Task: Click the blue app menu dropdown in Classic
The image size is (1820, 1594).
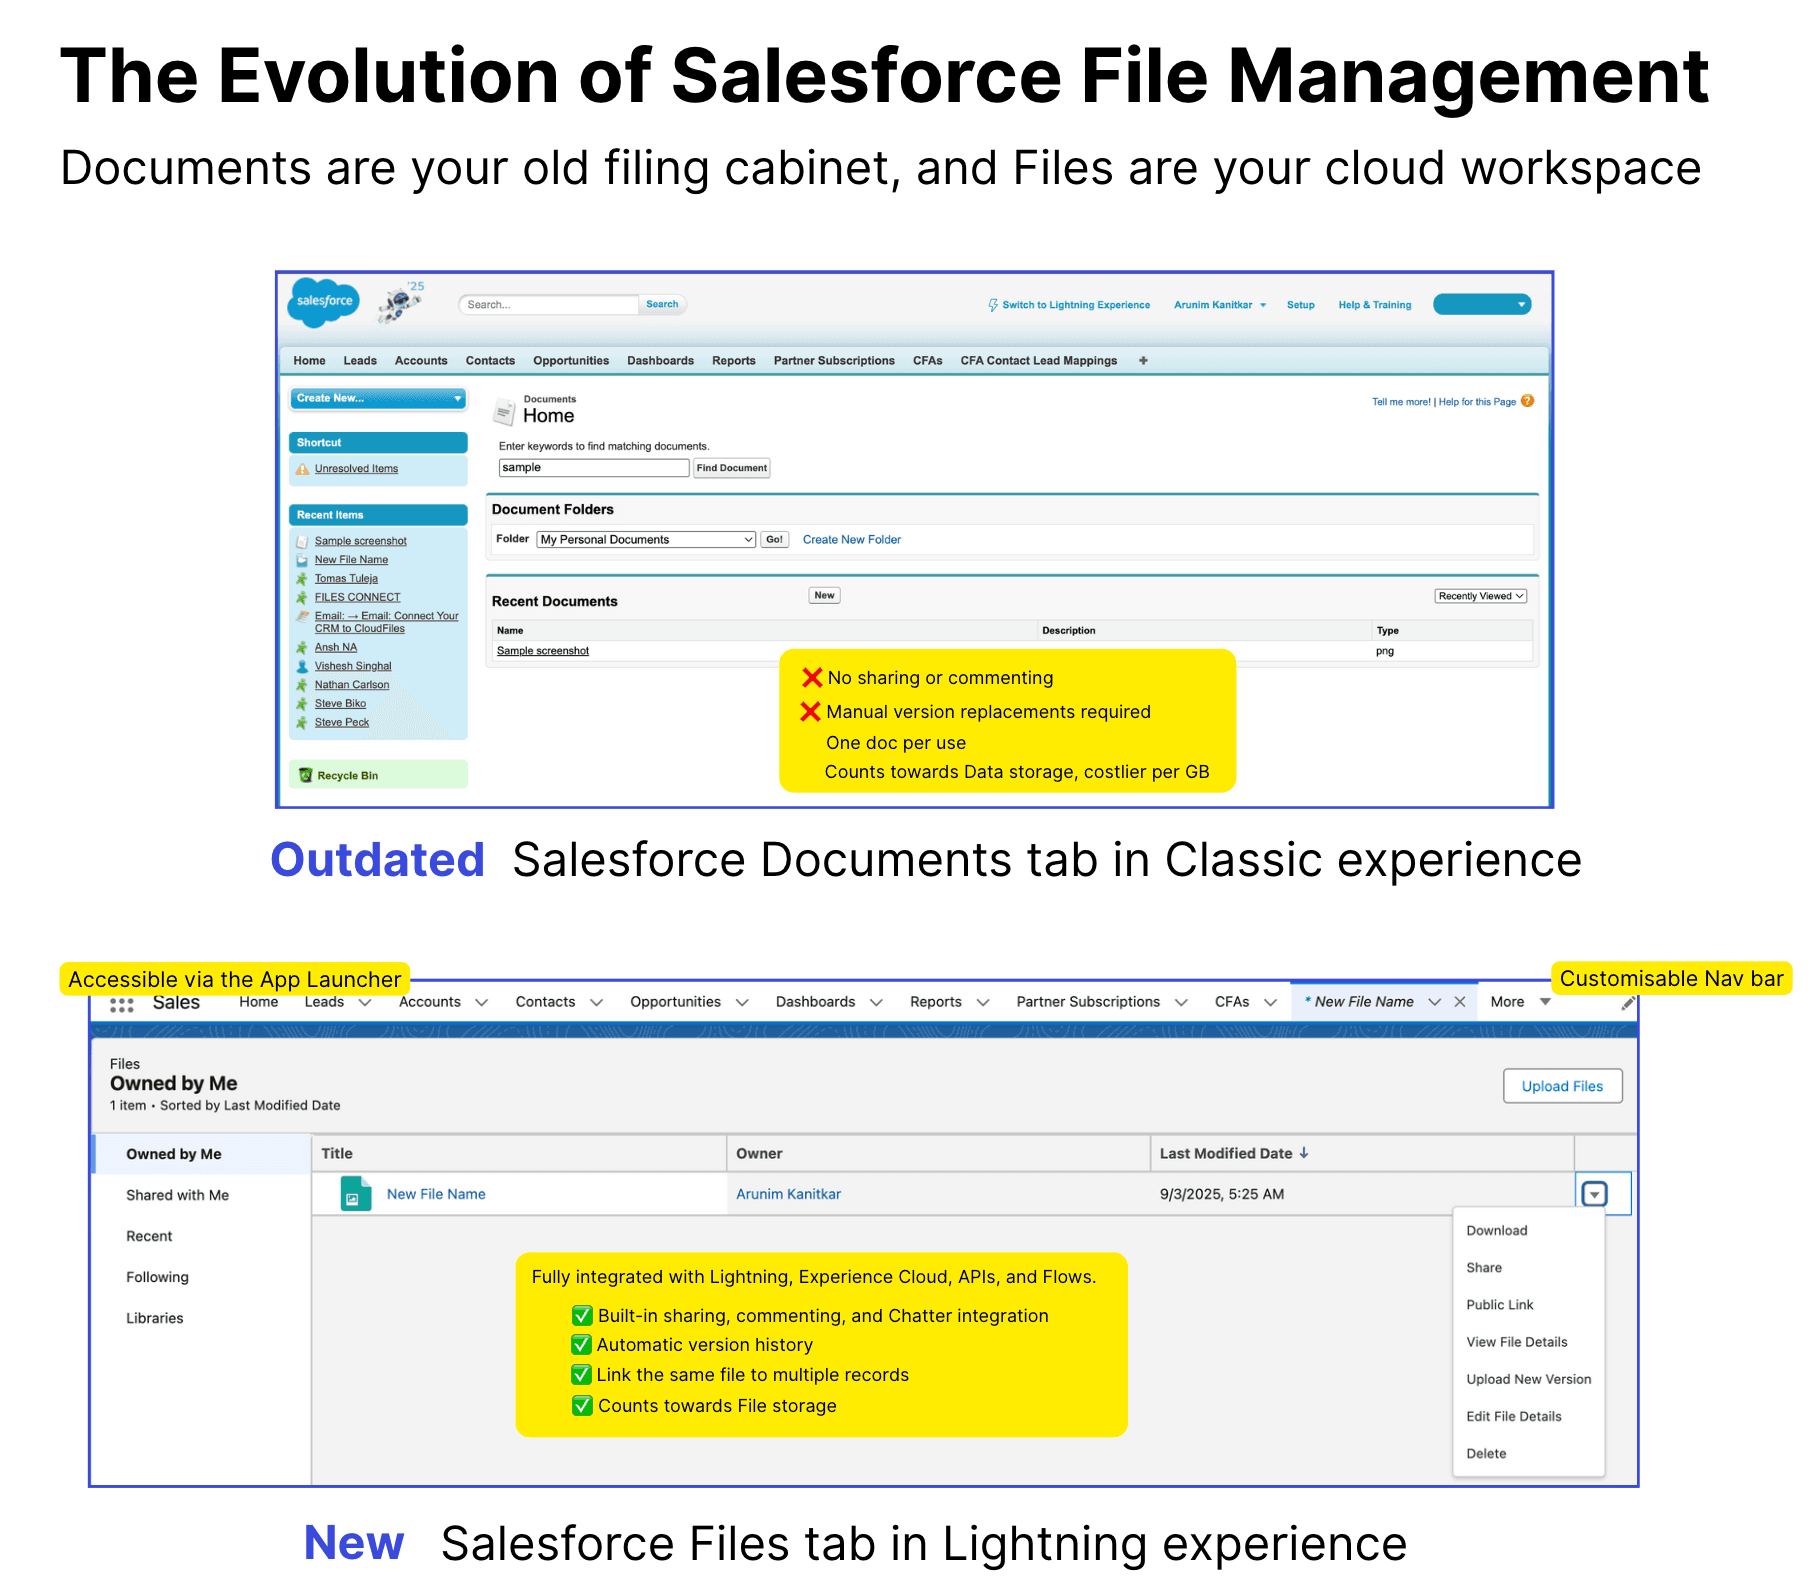Action: coord(1482,304)
